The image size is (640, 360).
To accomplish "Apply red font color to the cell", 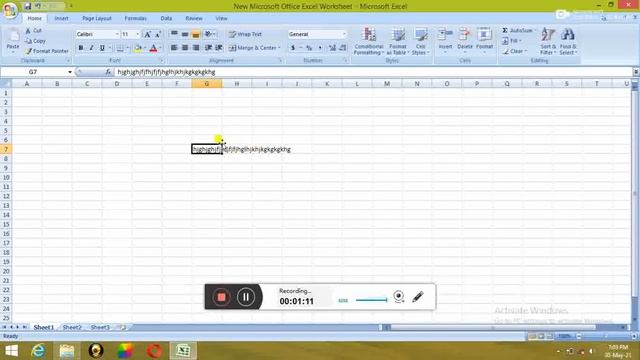I will coord(153,48).
